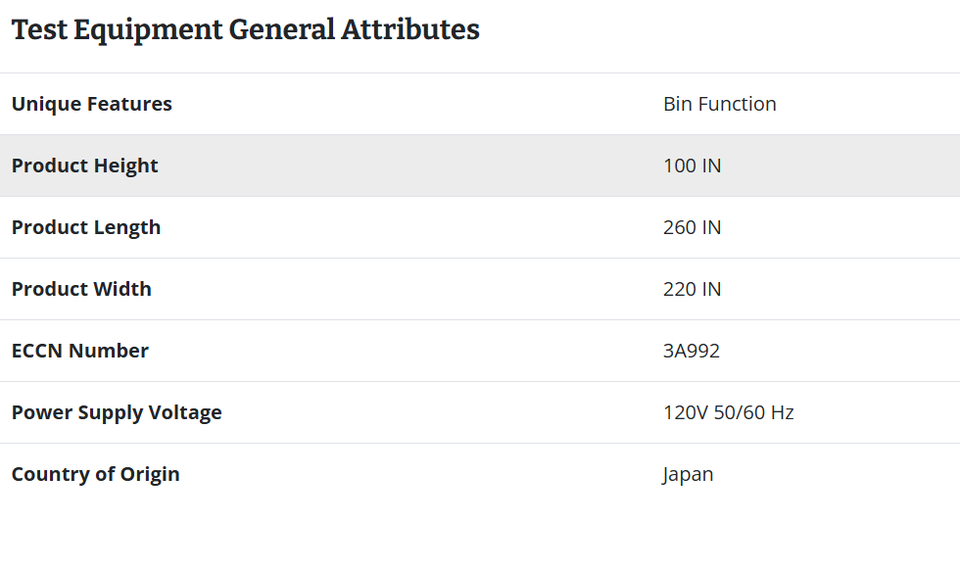Click the word Equipment in the heading
Screen dimensions: 960x571
148,31
